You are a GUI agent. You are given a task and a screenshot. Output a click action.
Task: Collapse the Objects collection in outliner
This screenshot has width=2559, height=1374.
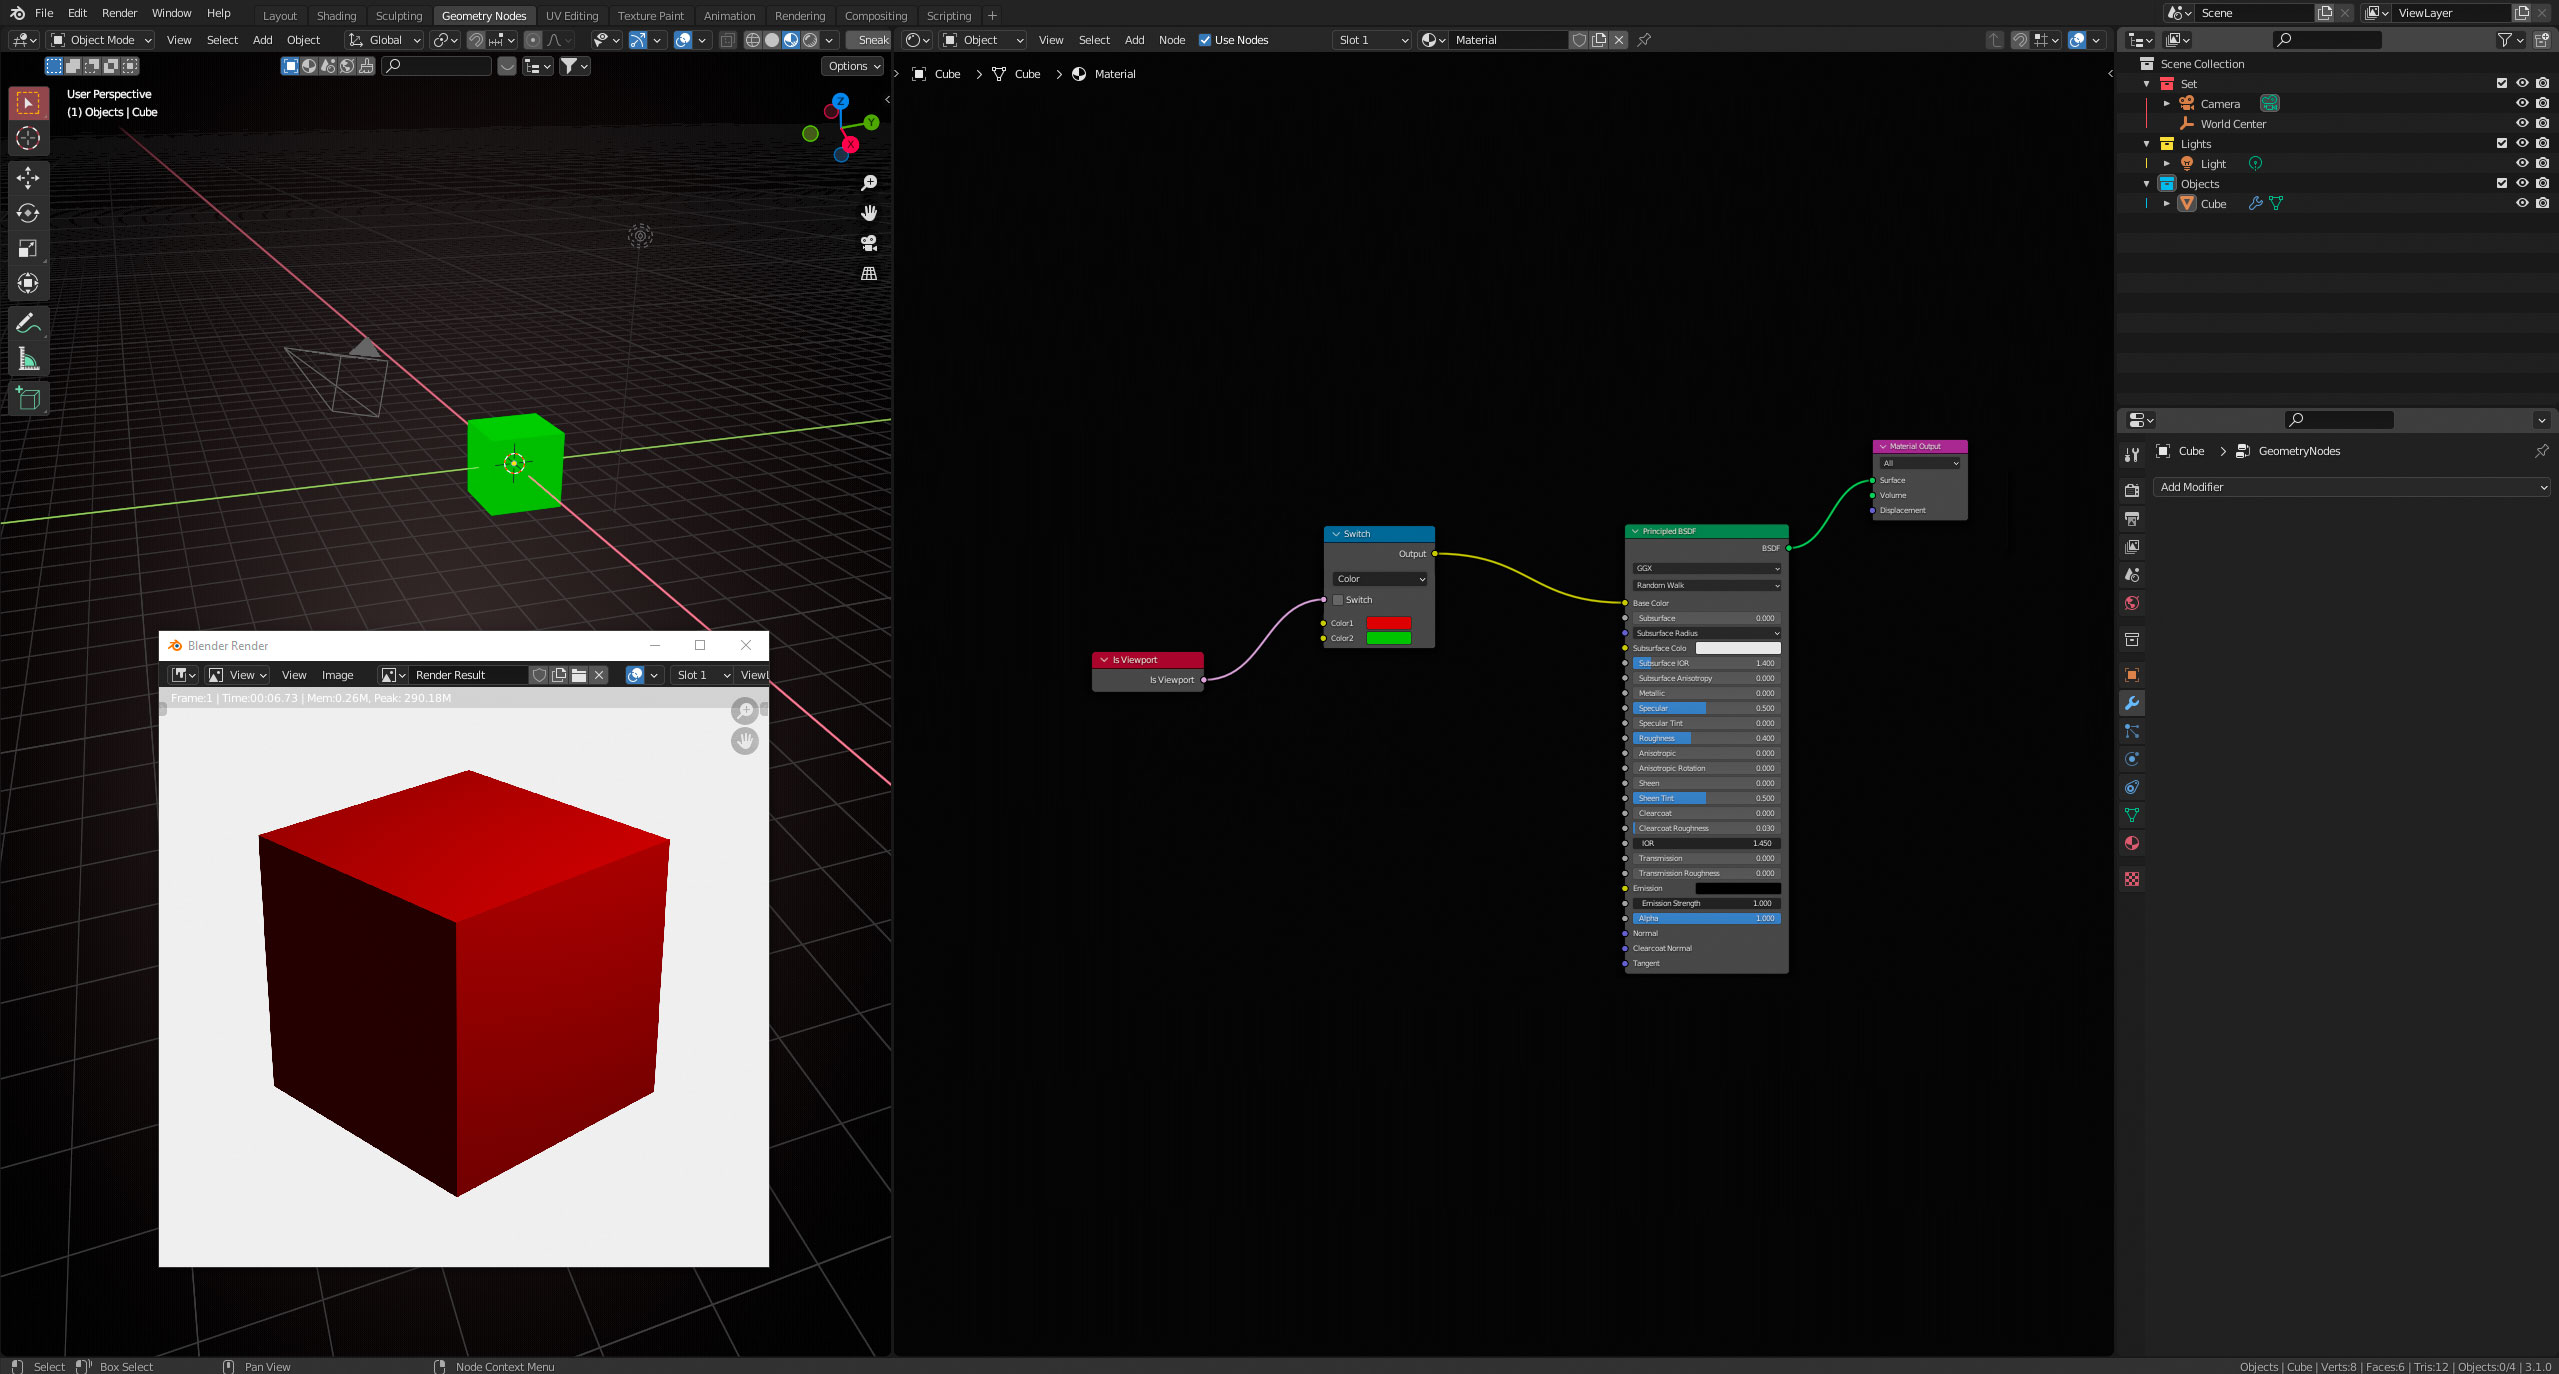(2146, 184)
